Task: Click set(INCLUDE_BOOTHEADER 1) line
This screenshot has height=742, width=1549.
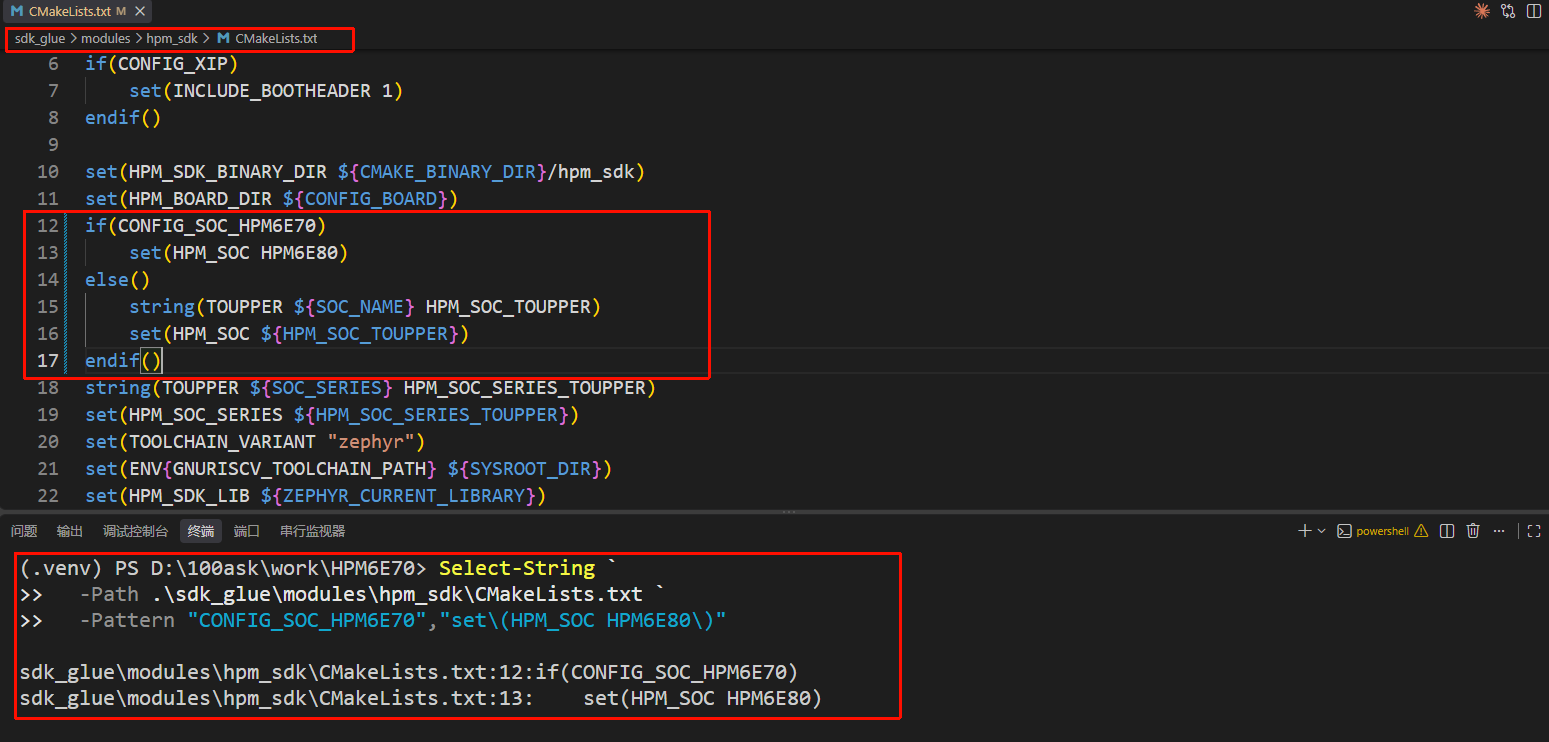Action: (266, 90)
